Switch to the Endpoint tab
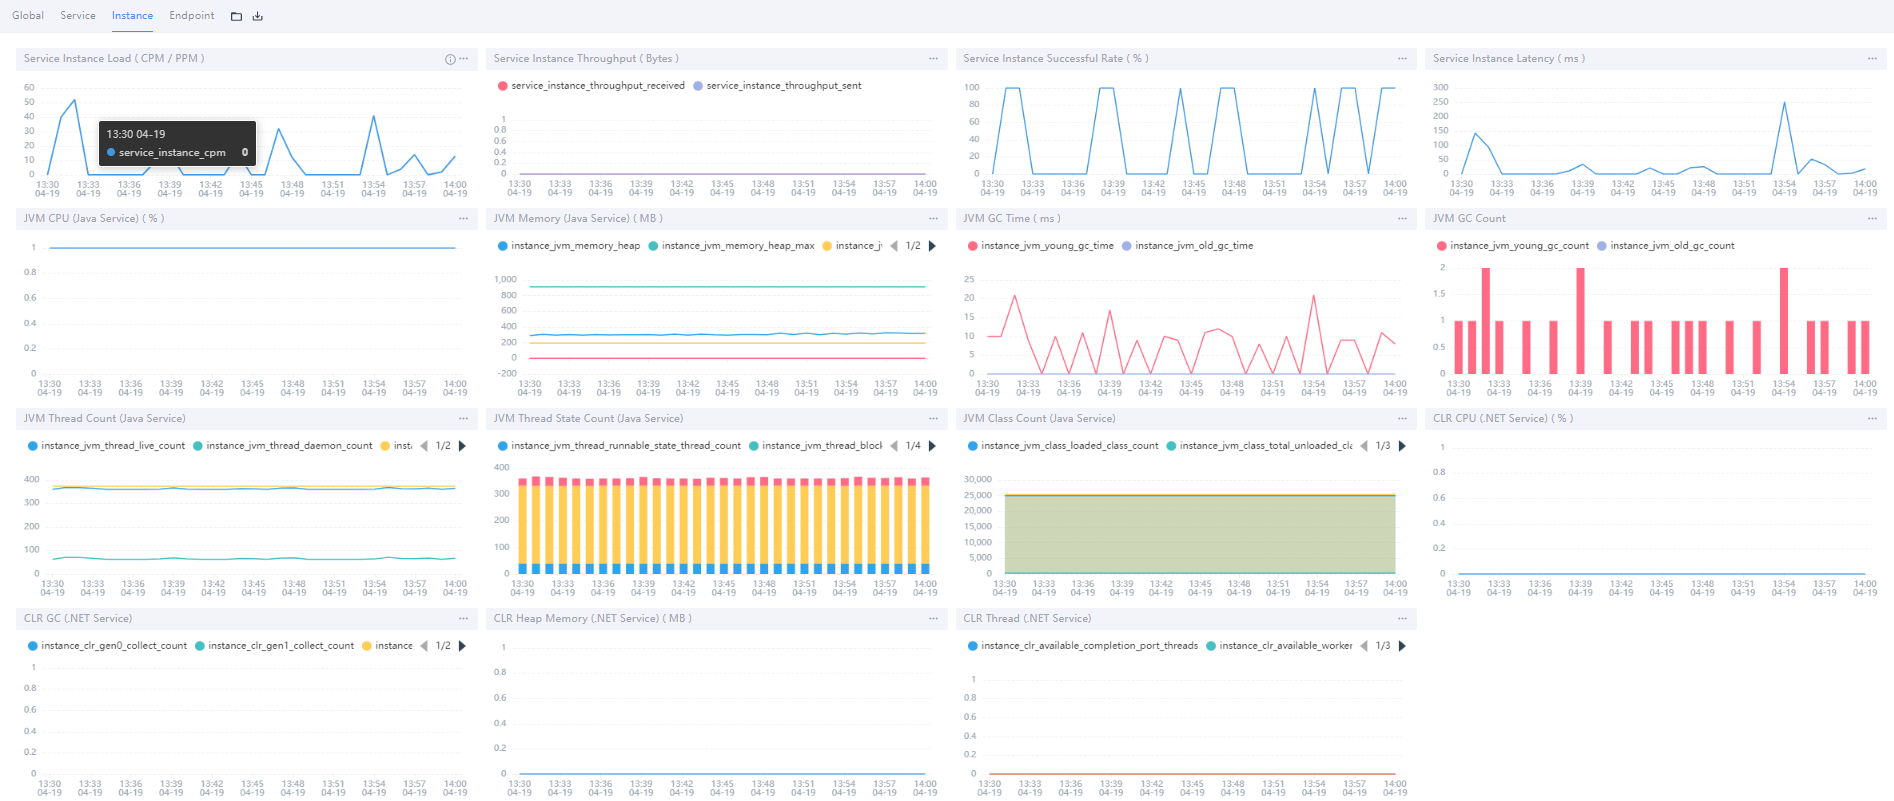 tap(192, 16)
